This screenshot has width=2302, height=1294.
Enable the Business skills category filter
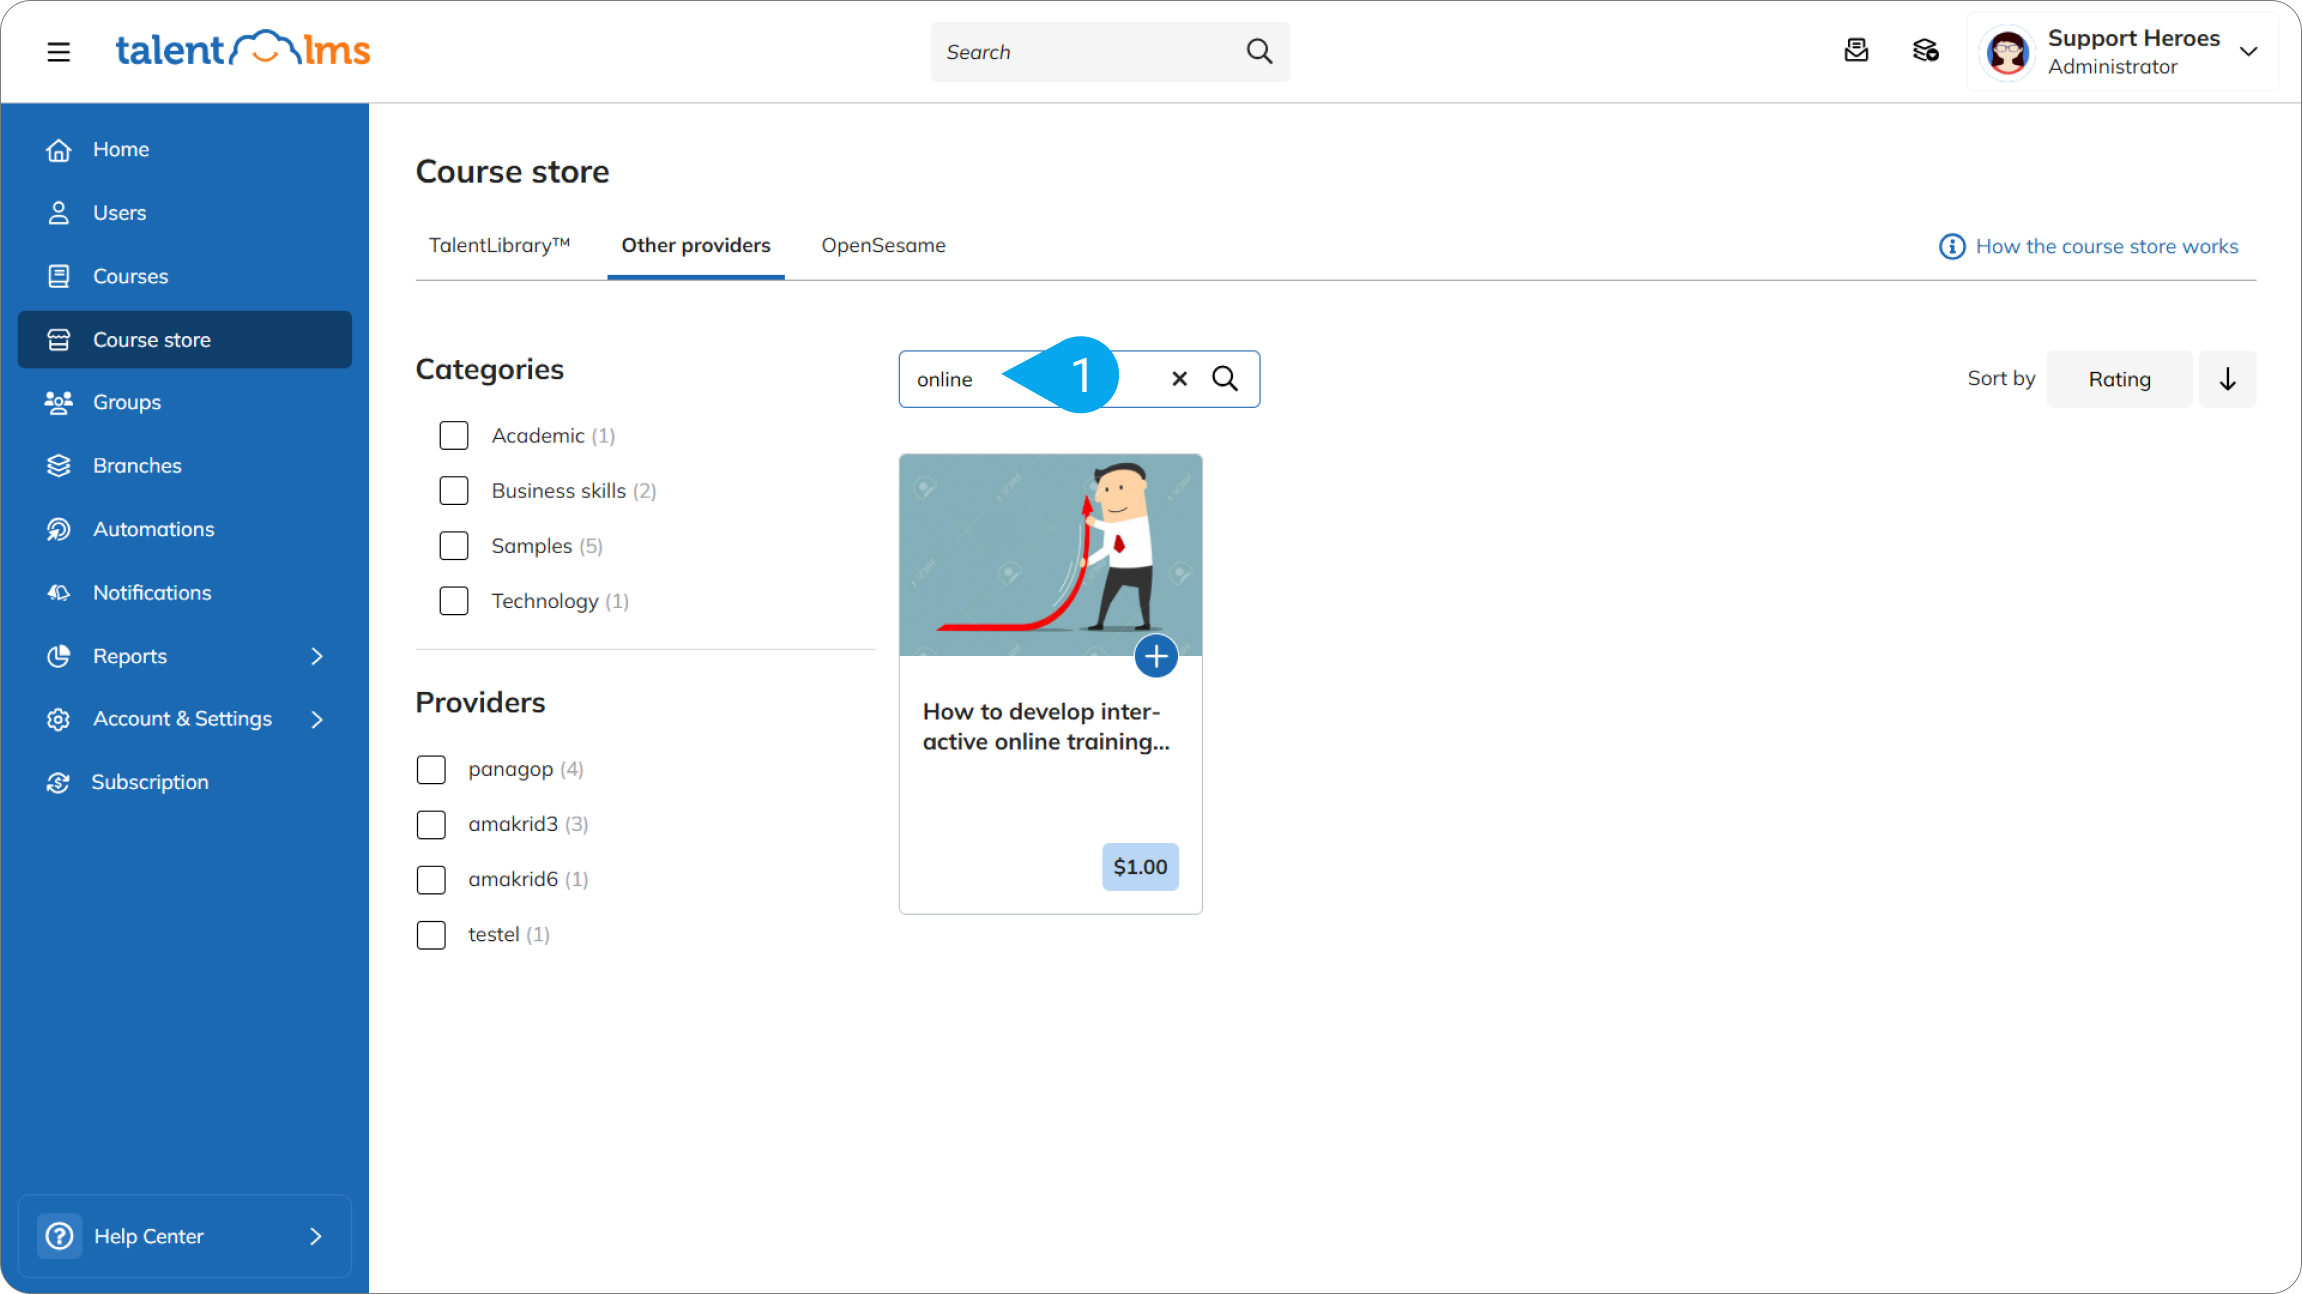454,491
